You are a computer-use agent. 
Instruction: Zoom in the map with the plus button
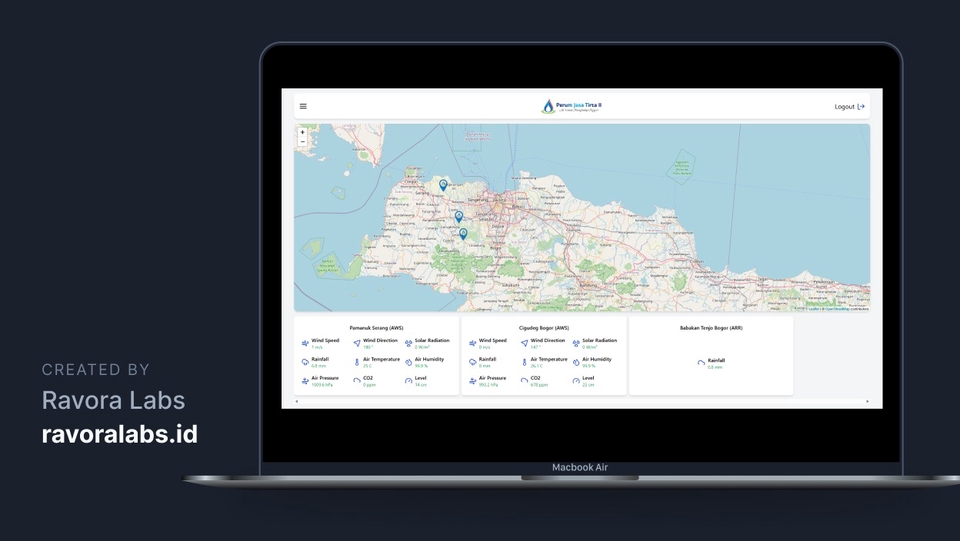coord(302,132)
